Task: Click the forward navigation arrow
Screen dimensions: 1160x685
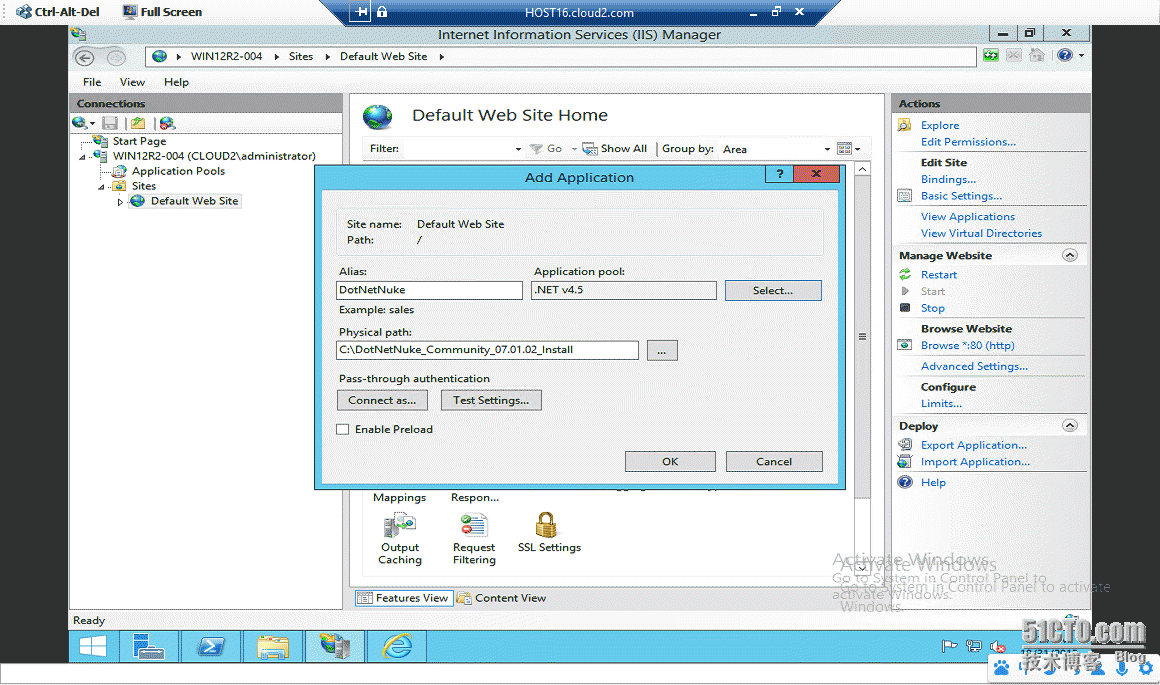Action: [x=116, y=58]
